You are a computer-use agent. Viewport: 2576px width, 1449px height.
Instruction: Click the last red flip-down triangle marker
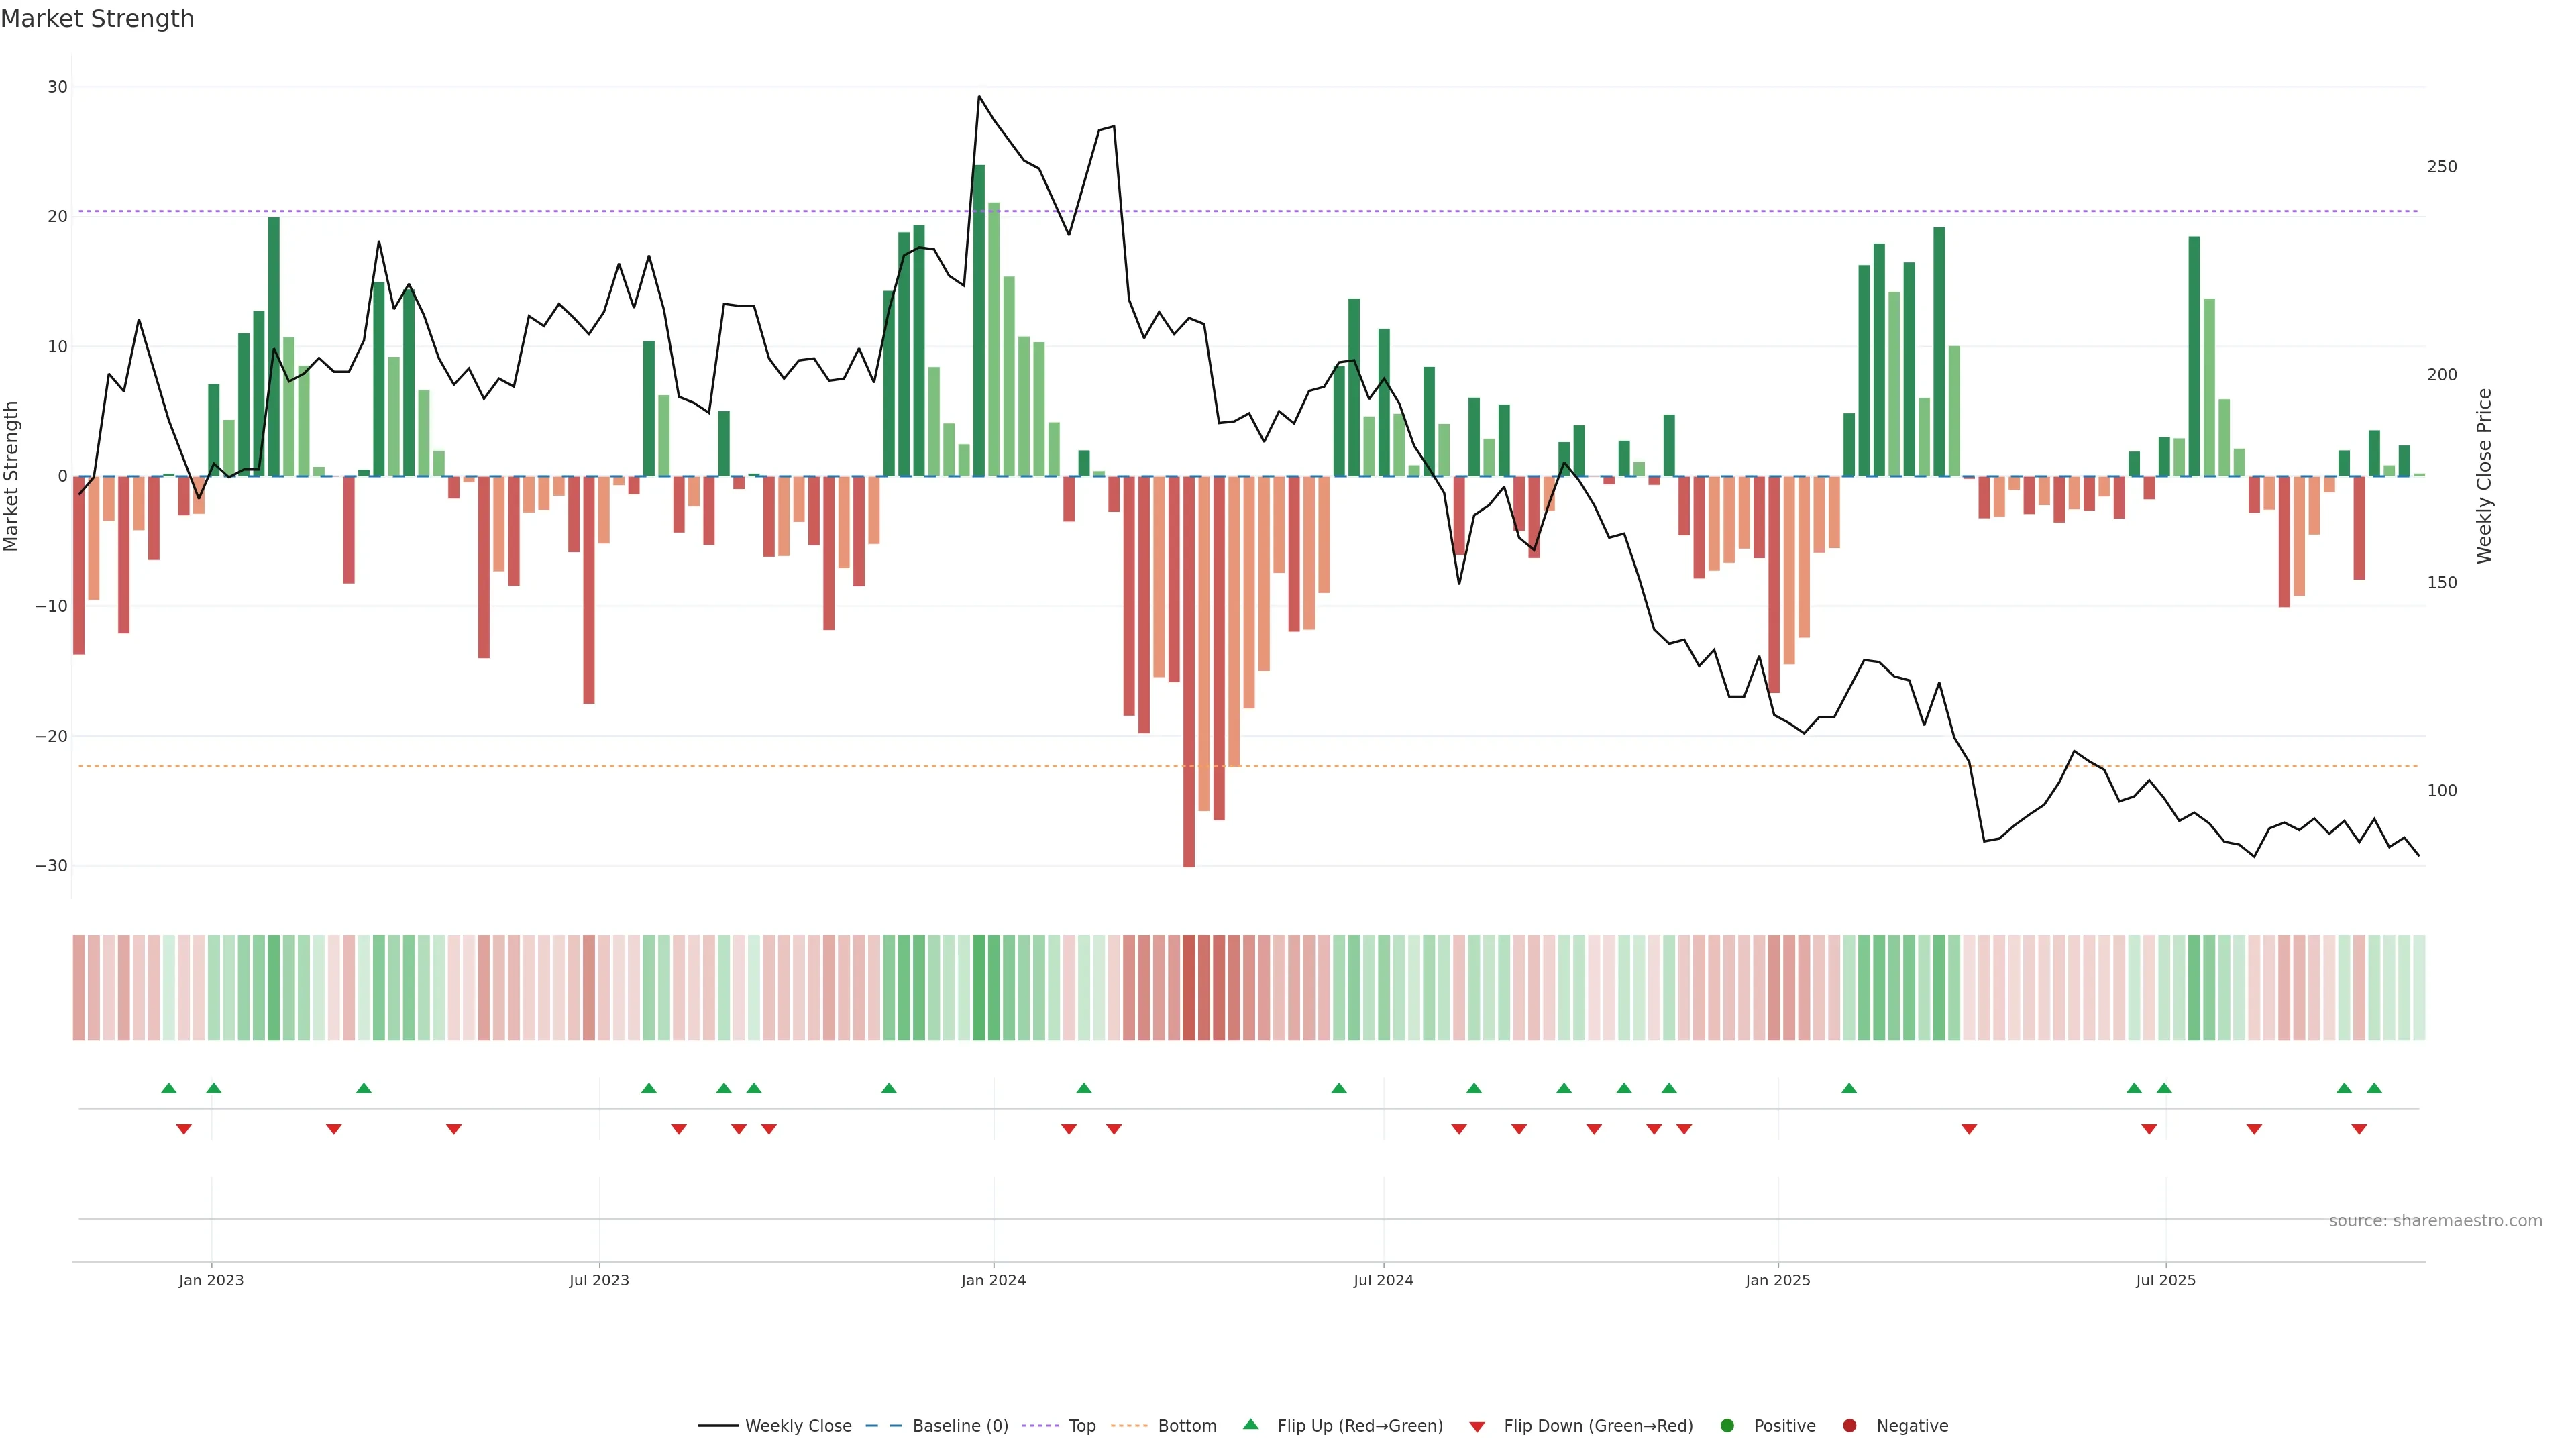click(x=2359, y=1129)
